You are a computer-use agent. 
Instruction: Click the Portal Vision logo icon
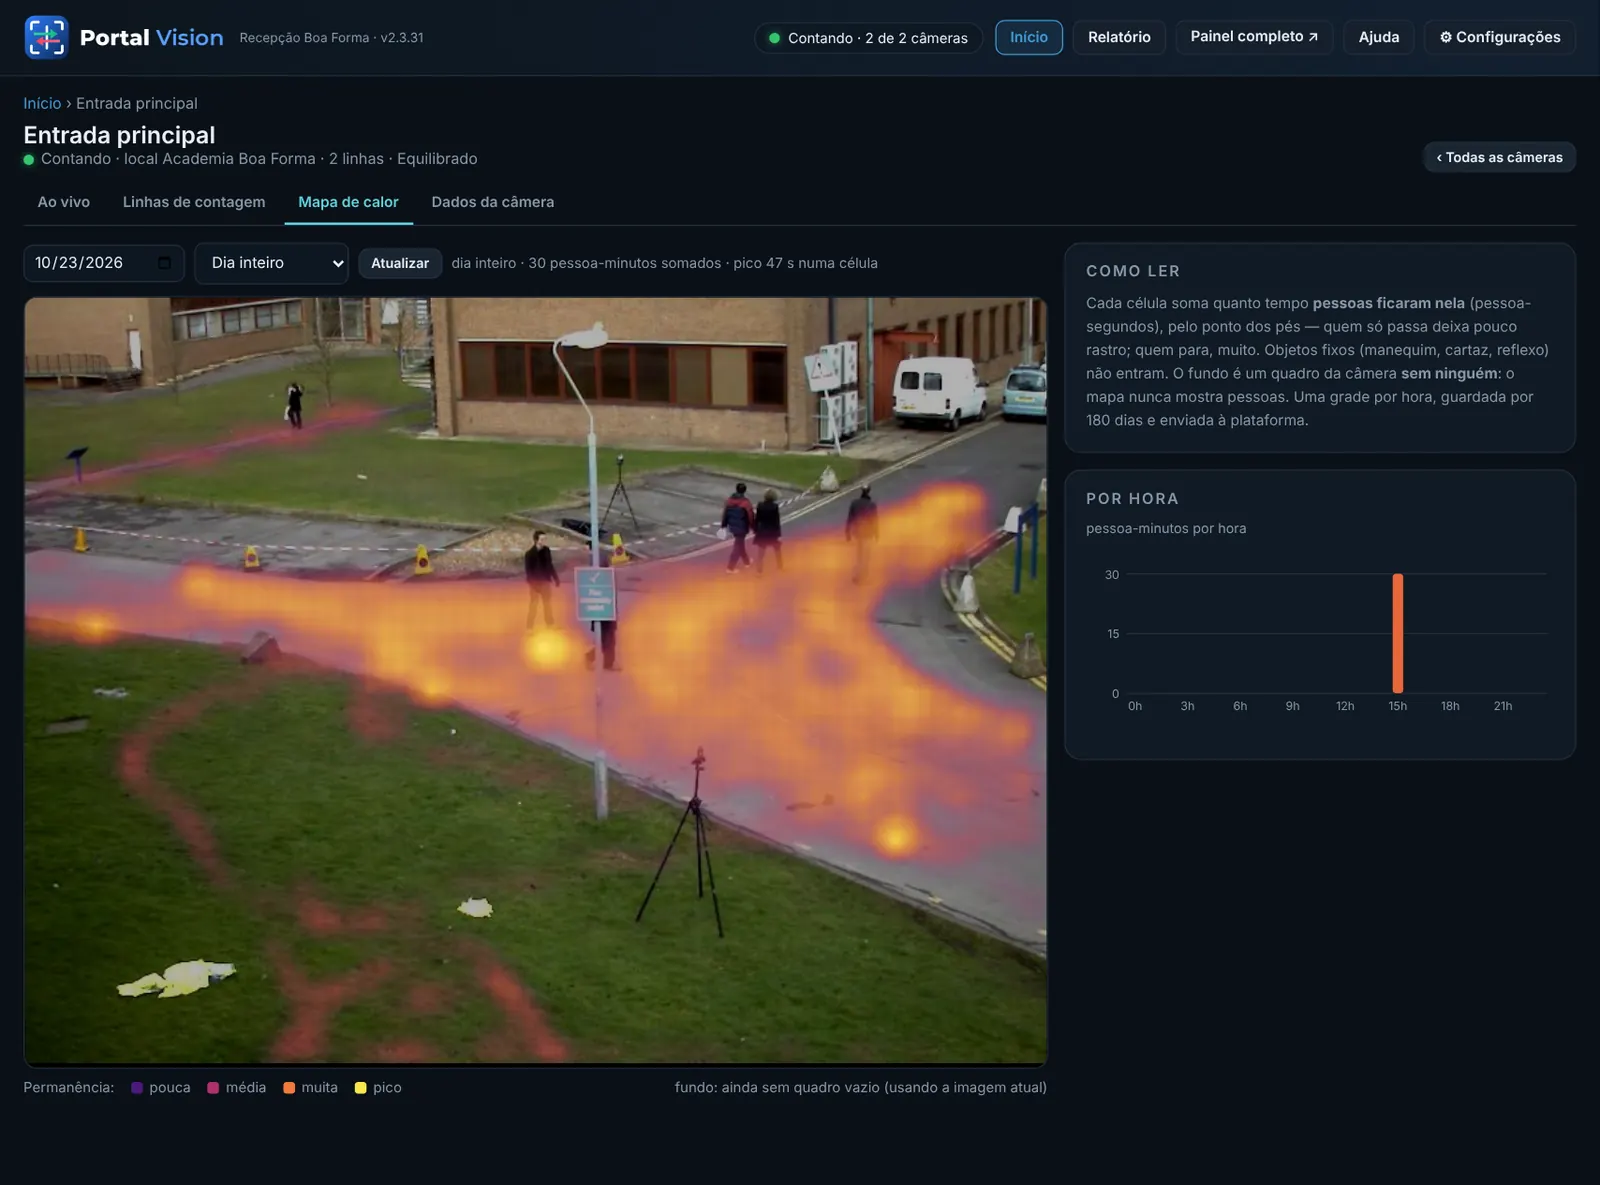46,37
